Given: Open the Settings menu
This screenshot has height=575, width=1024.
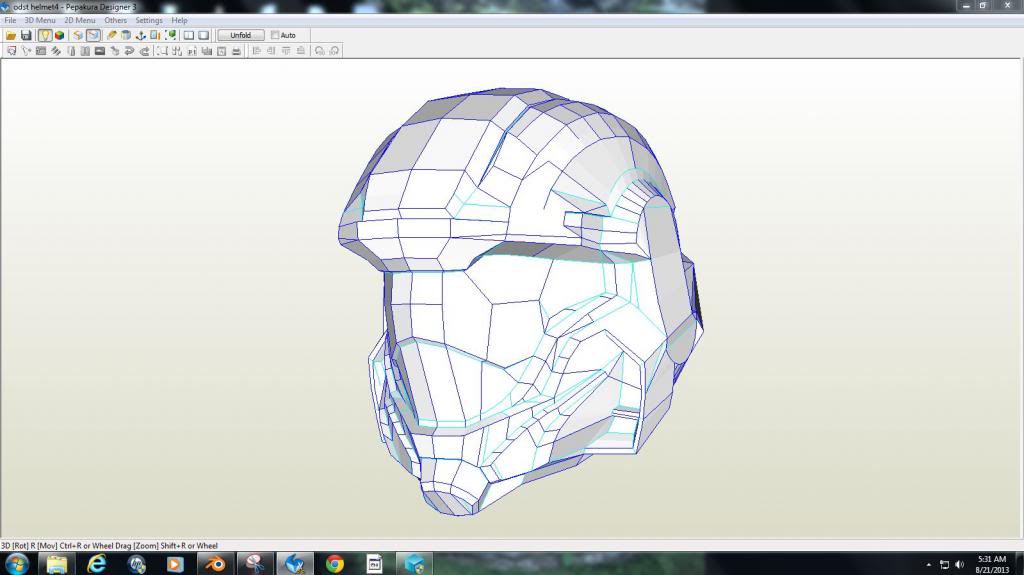Looking at the screenshot, I should (149, 20).
